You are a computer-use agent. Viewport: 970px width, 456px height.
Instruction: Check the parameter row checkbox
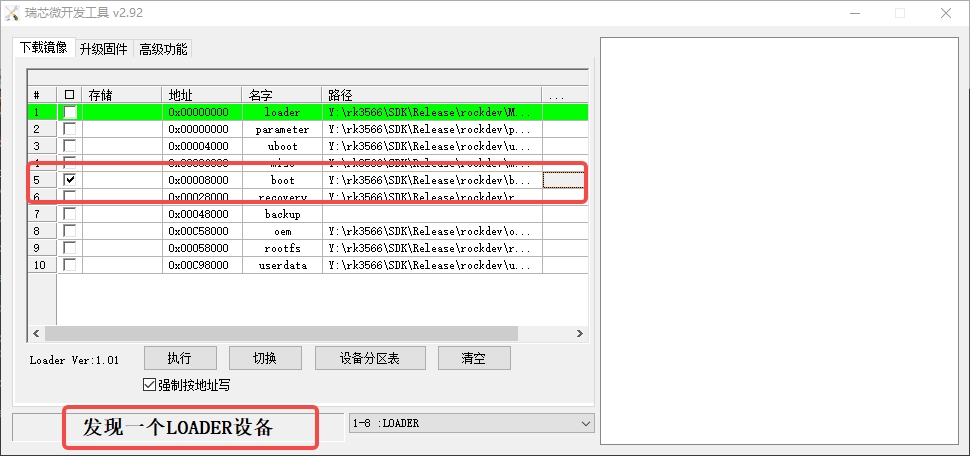click(70, 129)
